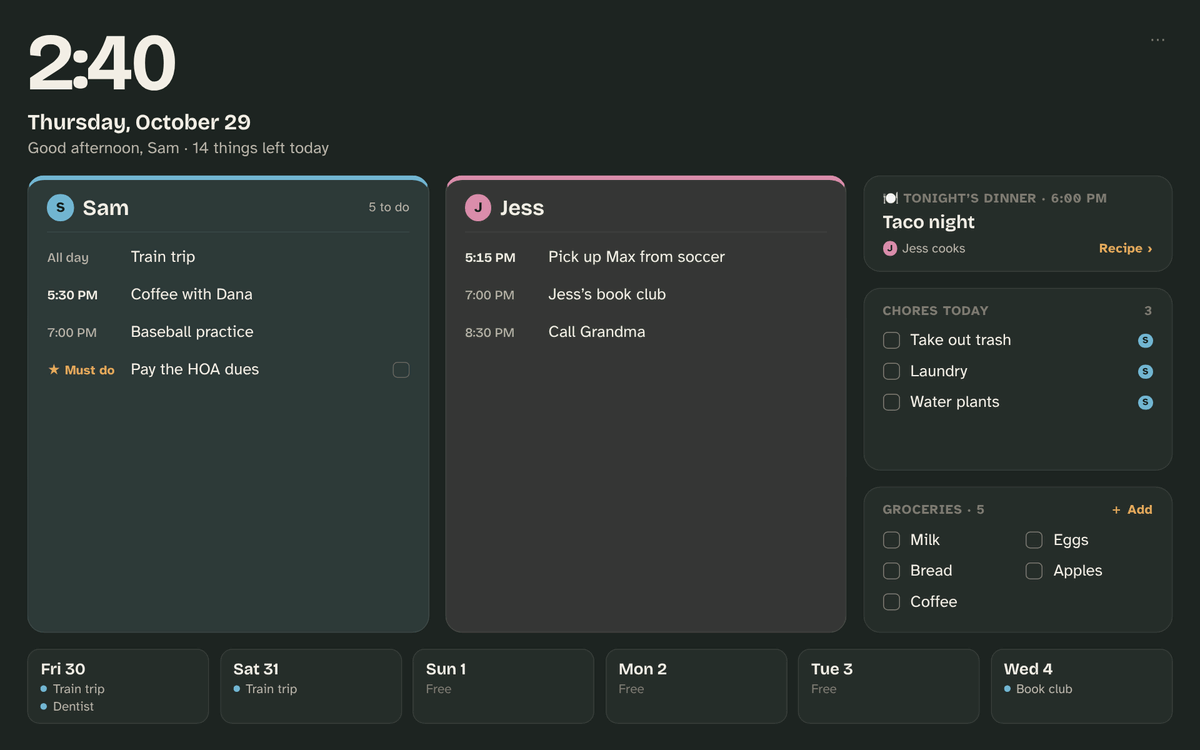Viewport: 1200px width, 750px height.
Task: Tick Bread on the grocery list
Action: [891, 571]
